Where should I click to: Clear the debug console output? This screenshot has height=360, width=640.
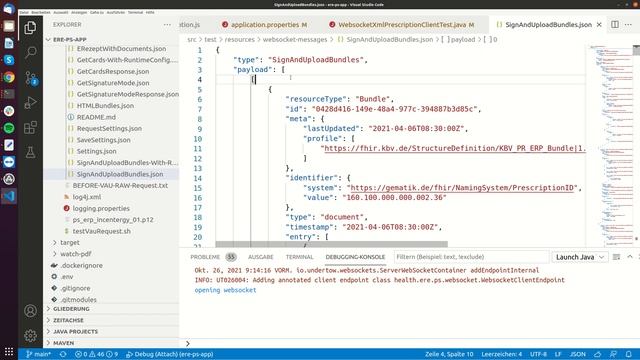616,257
